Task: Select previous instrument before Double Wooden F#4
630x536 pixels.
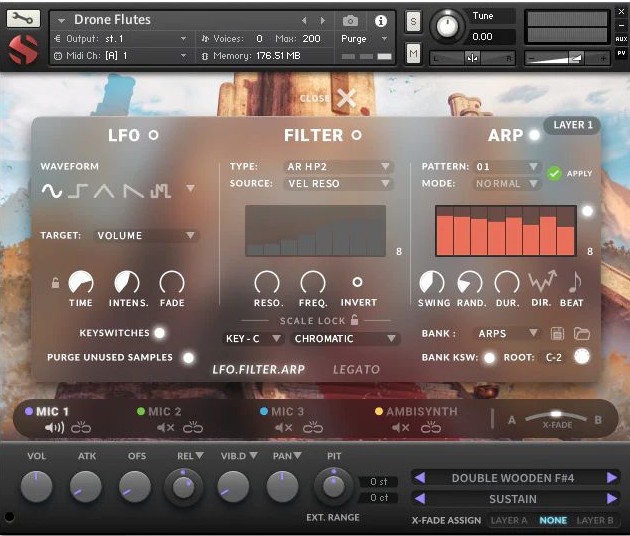Action: pos(419,478)
